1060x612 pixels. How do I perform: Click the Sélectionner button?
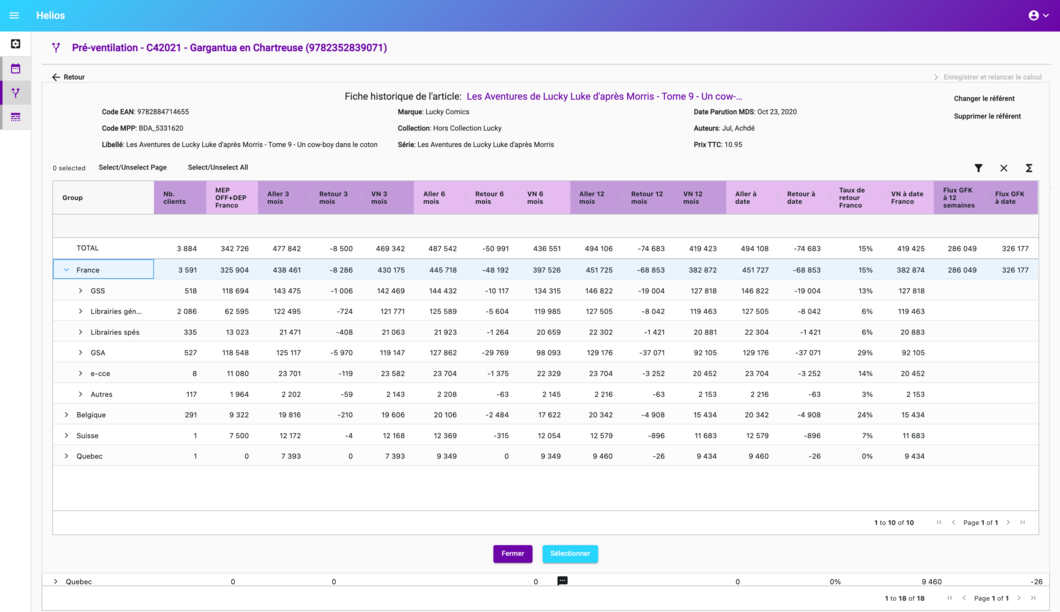(x=570, y=554)
